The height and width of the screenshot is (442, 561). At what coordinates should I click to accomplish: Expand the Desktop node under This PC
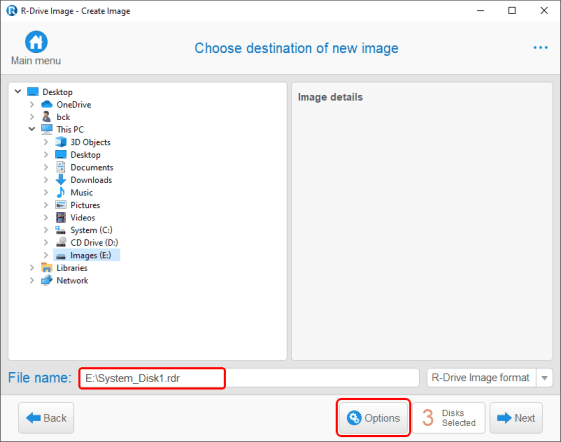click(x=46, y=155)
